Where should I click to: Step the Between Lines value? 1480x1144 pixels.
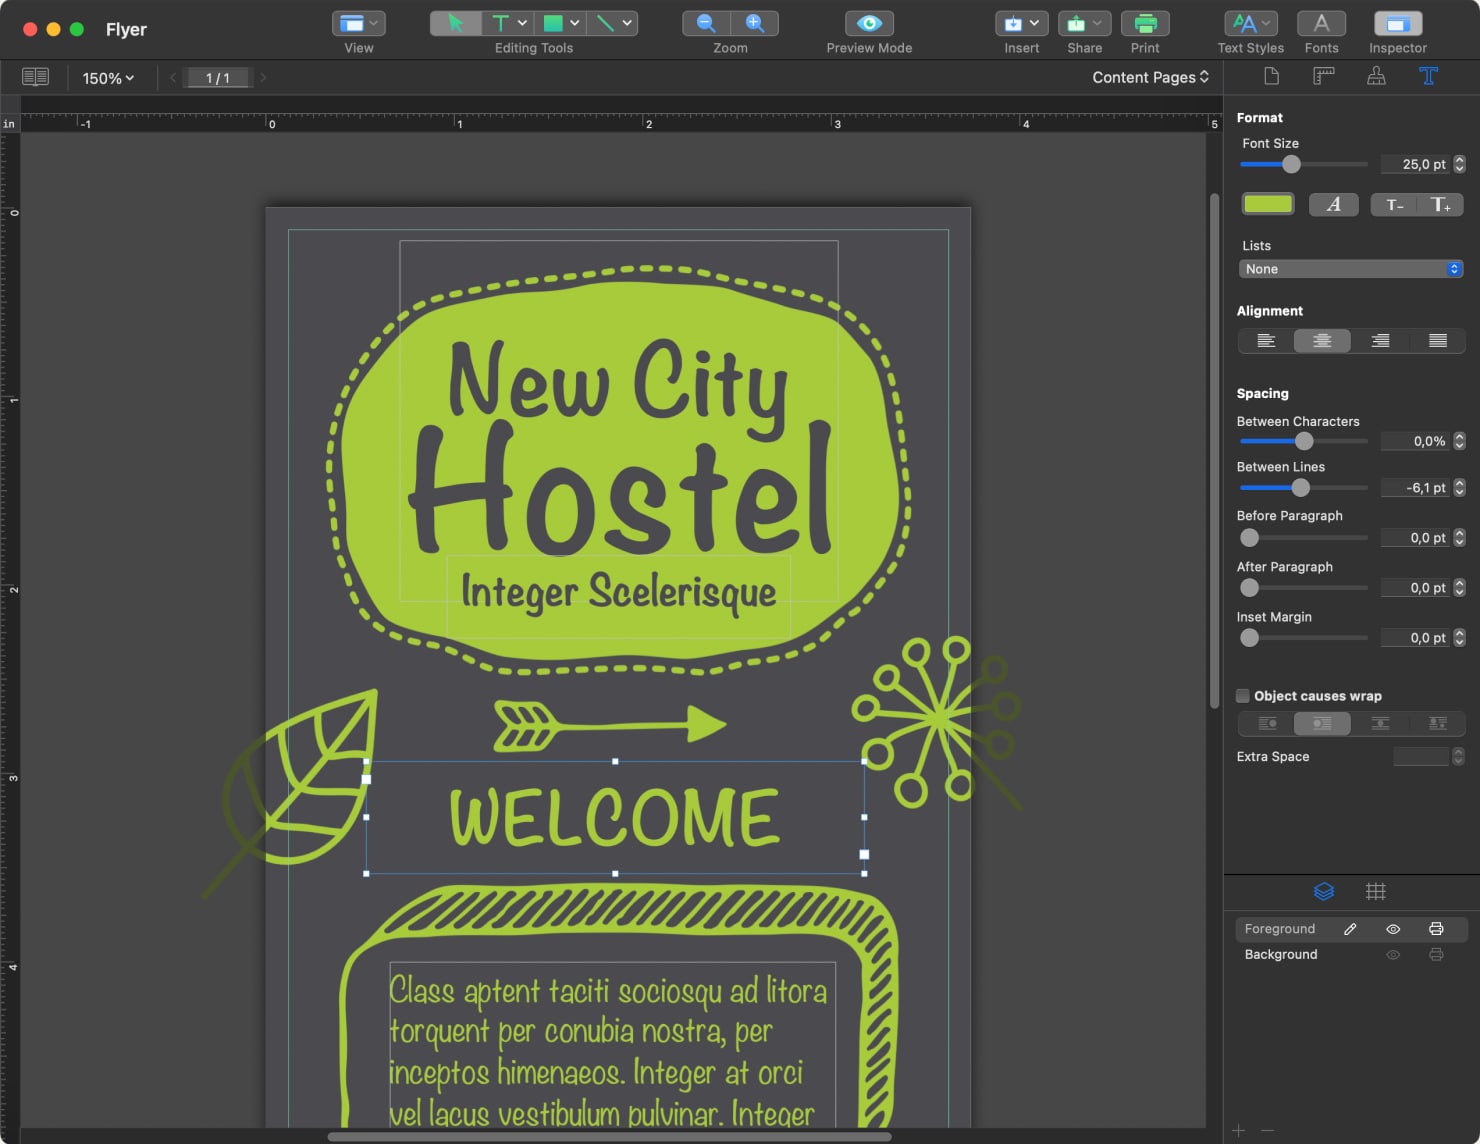(1459, 488)
